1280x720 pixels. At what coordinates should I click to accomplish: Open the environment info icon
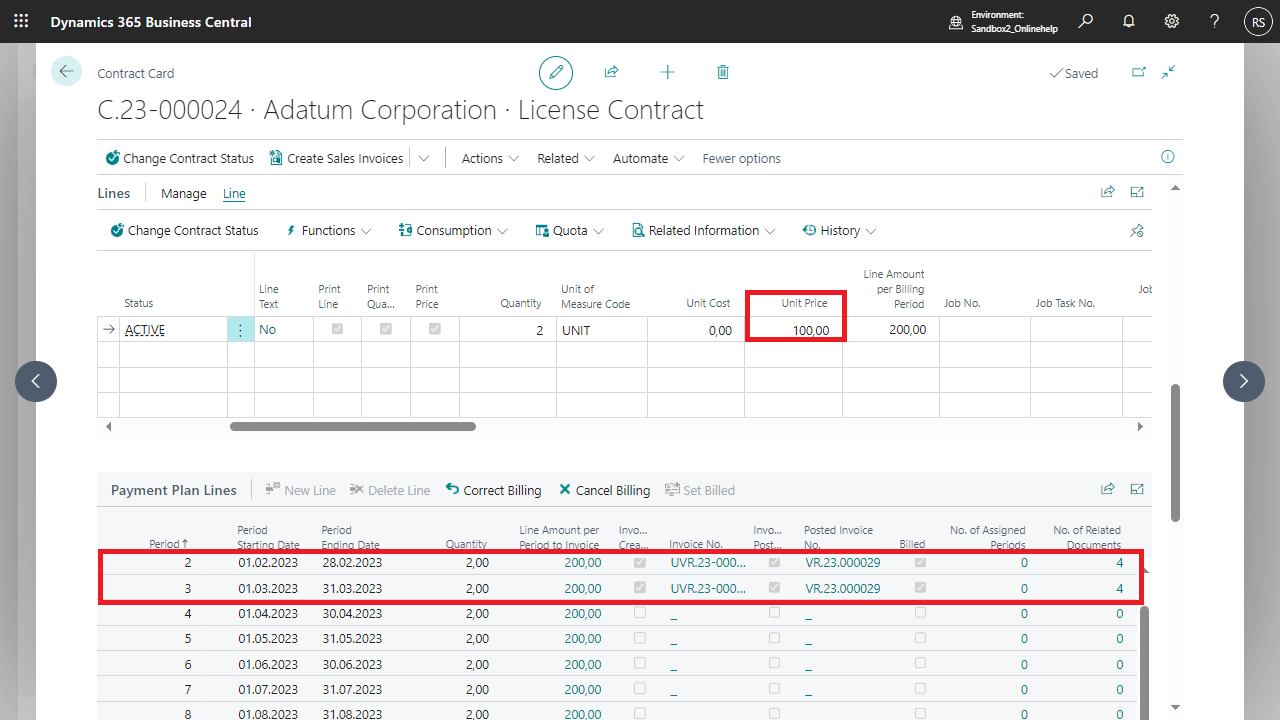[x=956, y=22]
